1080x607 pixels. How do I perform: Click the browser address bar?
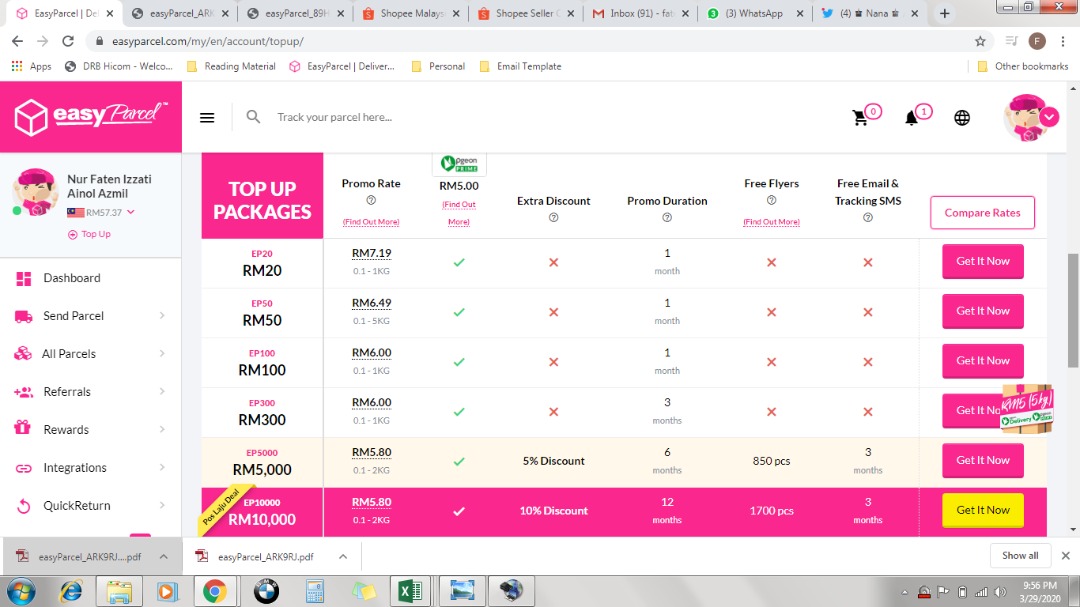pos(537,41)
